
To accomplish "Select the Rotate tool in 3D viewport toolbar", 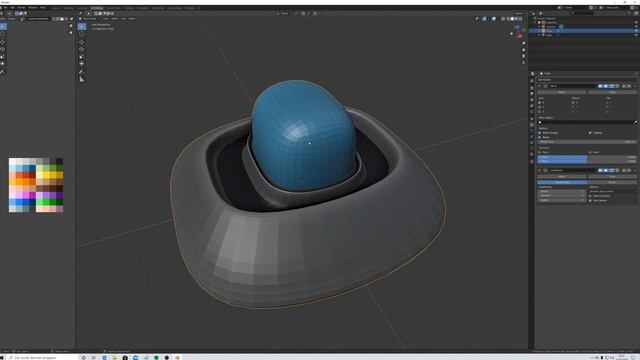I will point(82,49).
